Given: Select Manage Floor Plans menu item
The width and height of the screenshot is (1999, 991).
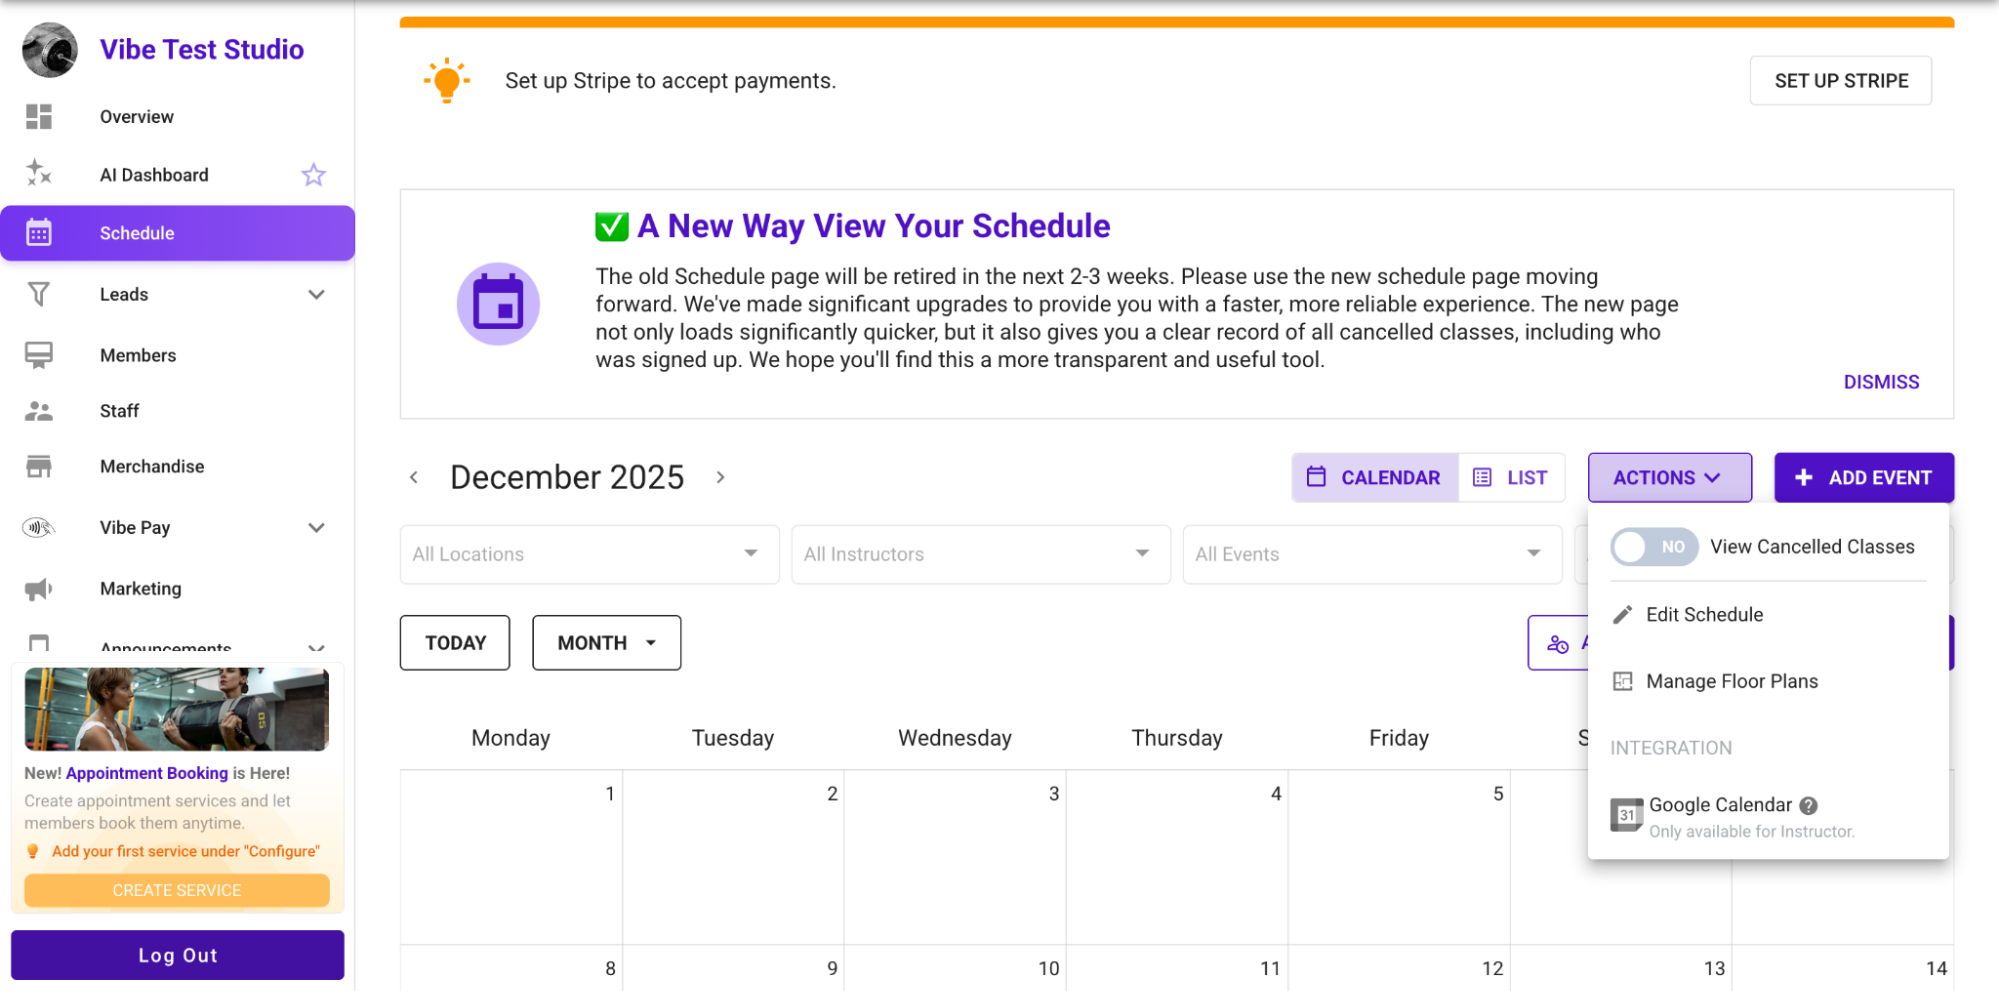Looking at the screenshot, I should pos(1731,682).
